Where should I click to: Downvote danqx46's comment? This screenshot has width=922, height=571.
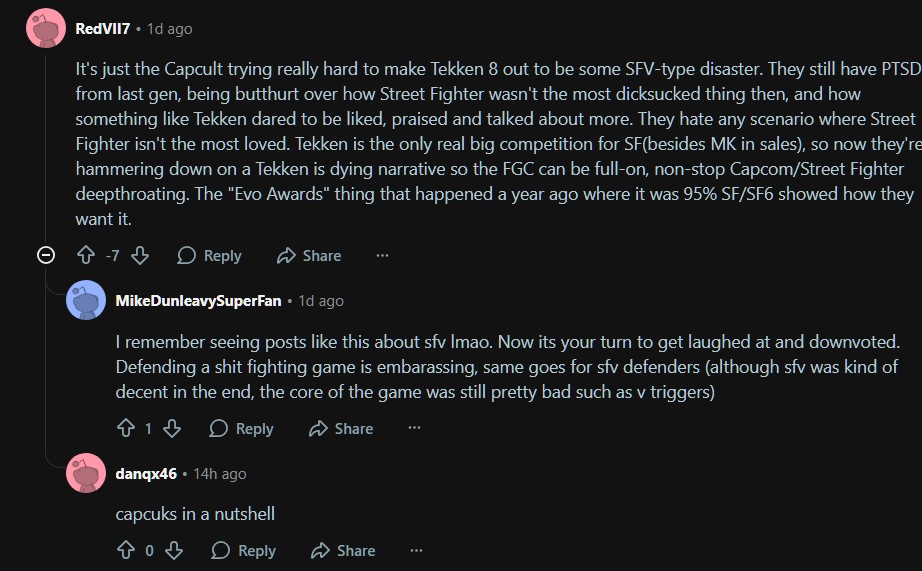174,550
